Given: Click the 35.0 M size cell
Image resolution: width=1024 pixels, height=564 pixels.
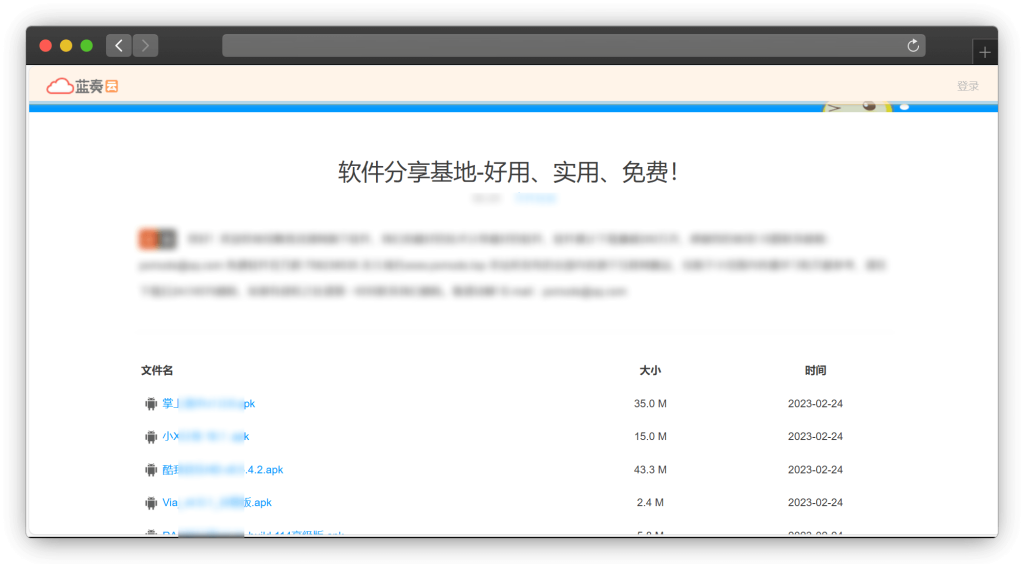Looking at the screenshot, I should [650, 403].
